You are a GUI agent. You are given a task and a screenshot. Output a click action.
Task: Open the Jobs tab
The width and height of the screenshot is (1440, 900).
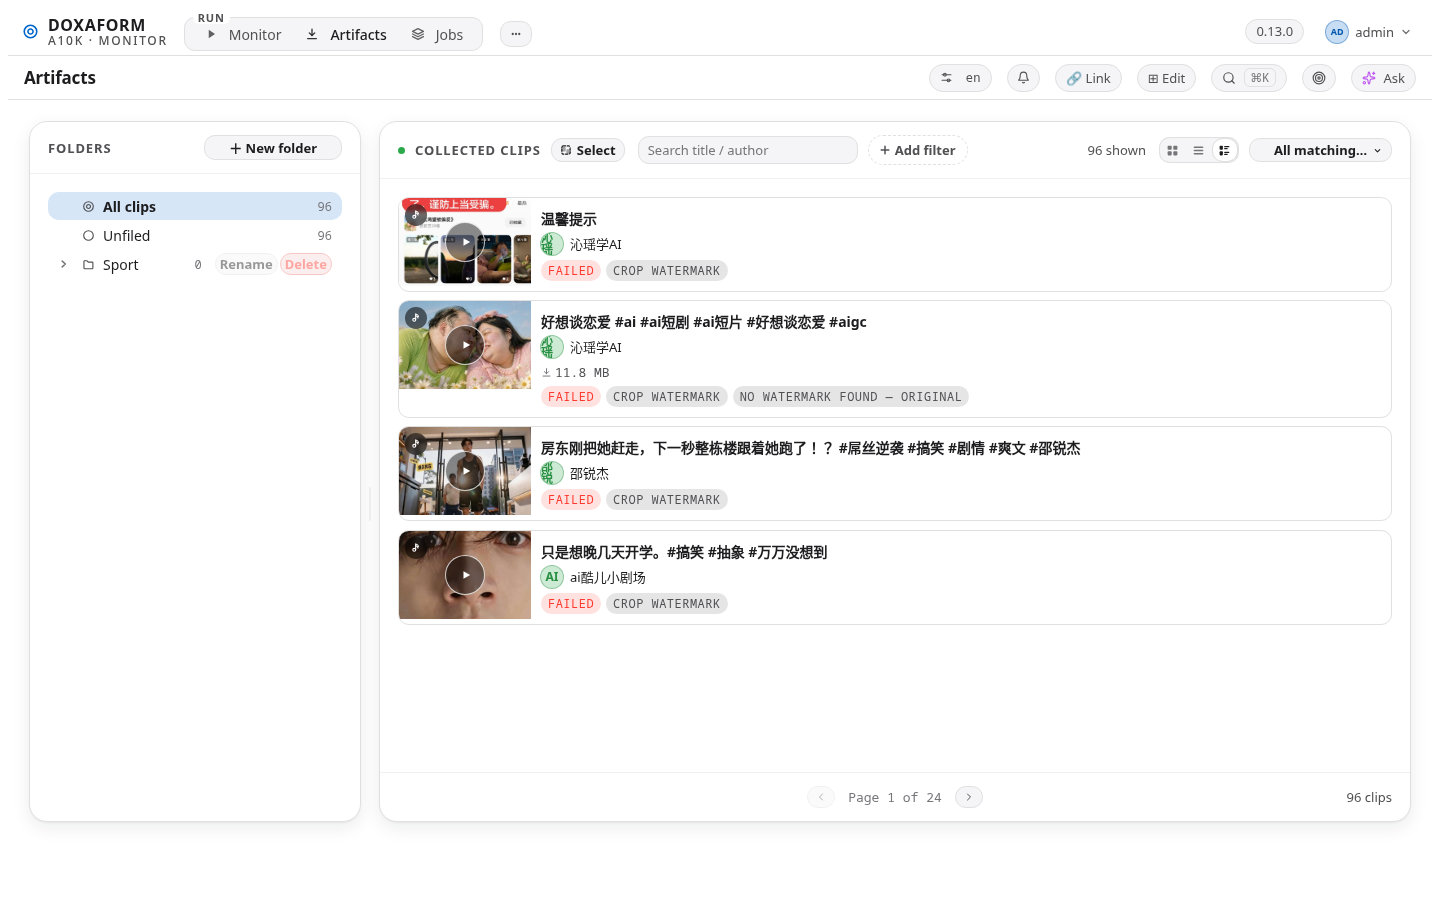tap(438, 35)
